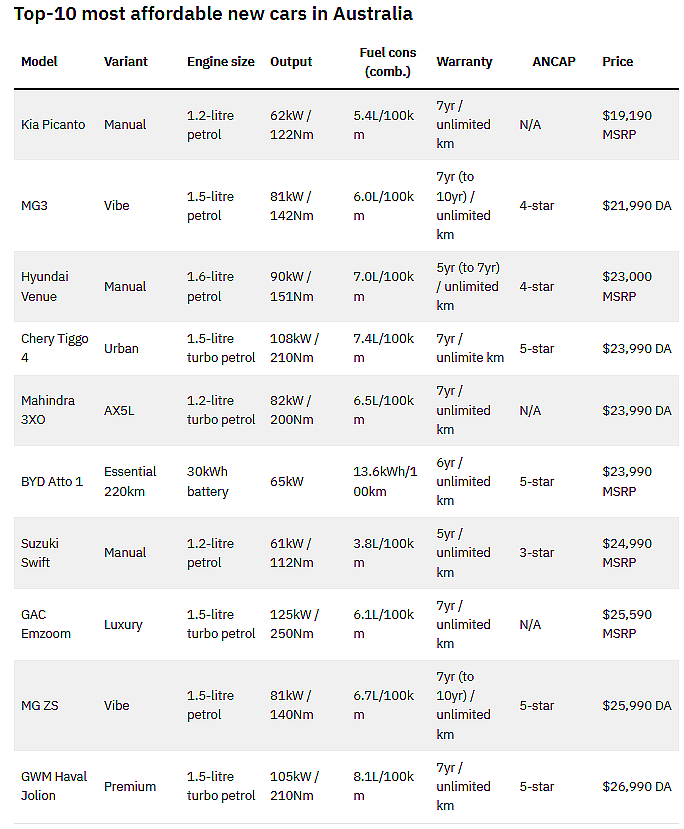
Task: Select the Suzuki Swift model cell
Action: click(40, 552)
